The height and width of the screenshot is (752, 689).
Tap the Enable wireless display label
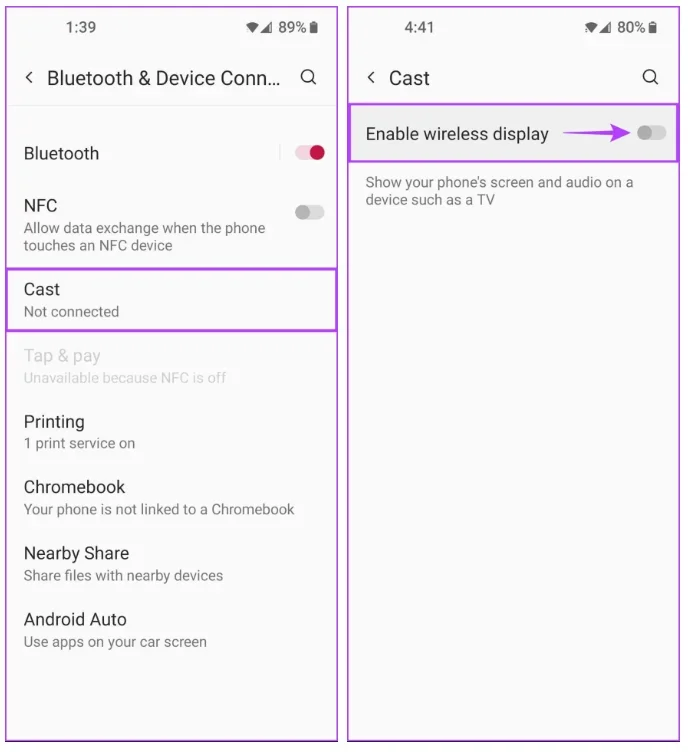point(457,134)
